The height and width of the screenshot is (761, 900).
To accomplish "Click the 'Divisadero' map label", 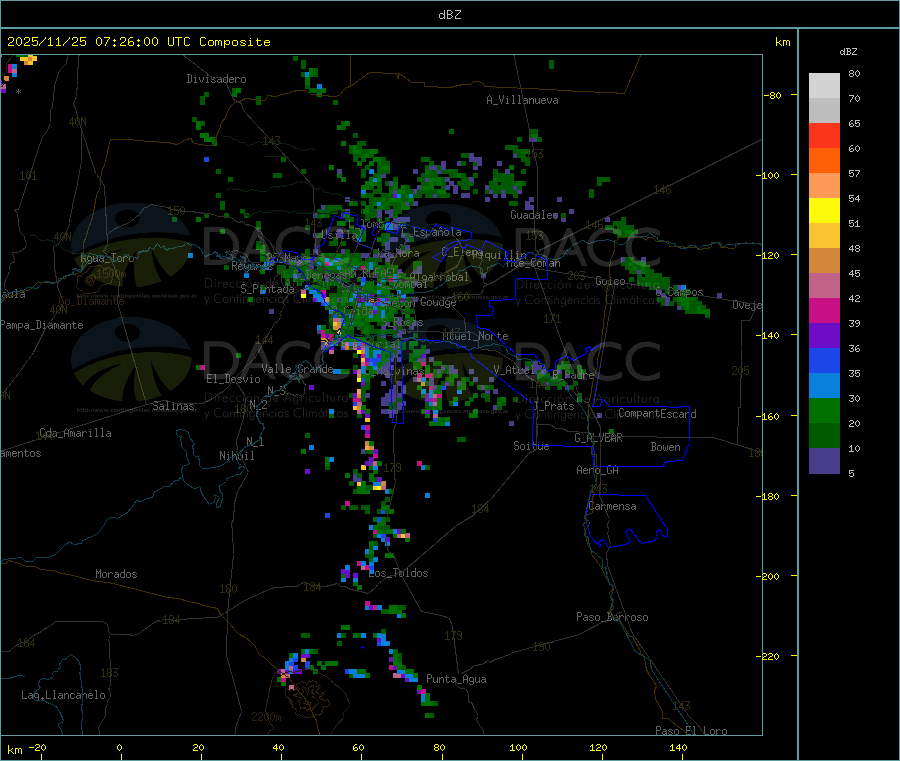I will pos(216,79).
